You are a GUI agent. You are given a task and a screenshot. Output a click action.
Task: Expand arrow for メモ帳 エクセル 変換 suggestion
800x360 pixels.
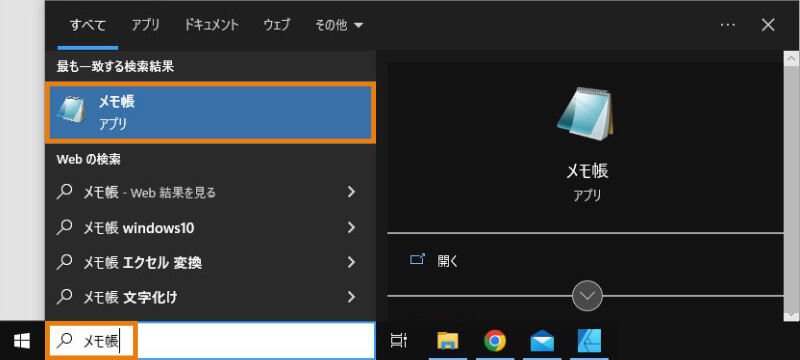point(351,262)
